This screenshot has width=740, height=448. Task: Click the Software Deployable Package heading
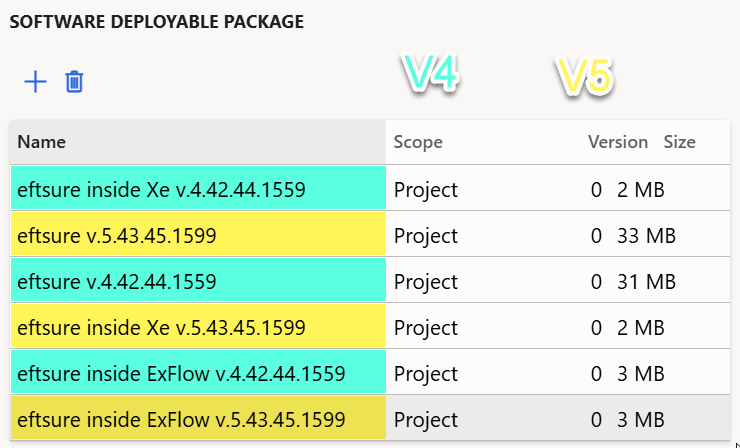(157, 22)
